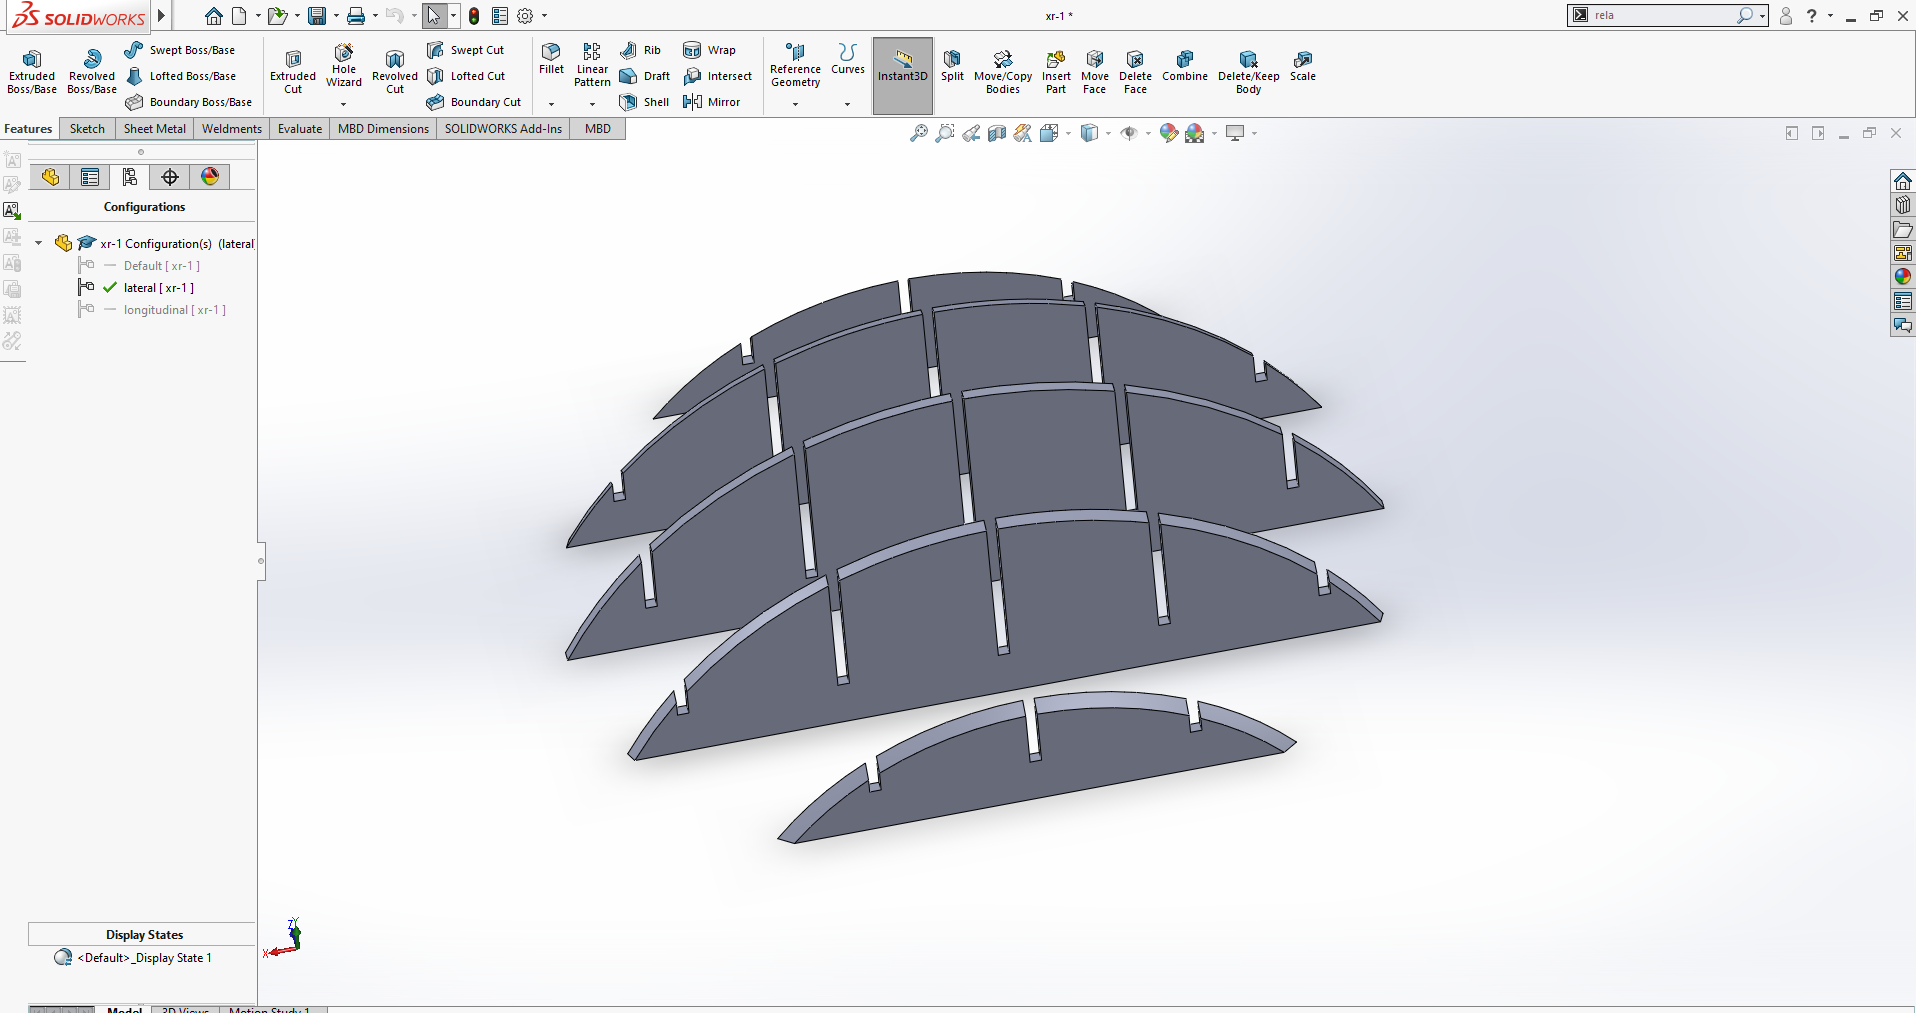Select the lateral [xr-1] configuration
The image size is (1916, 1013).
click(159, 288)
